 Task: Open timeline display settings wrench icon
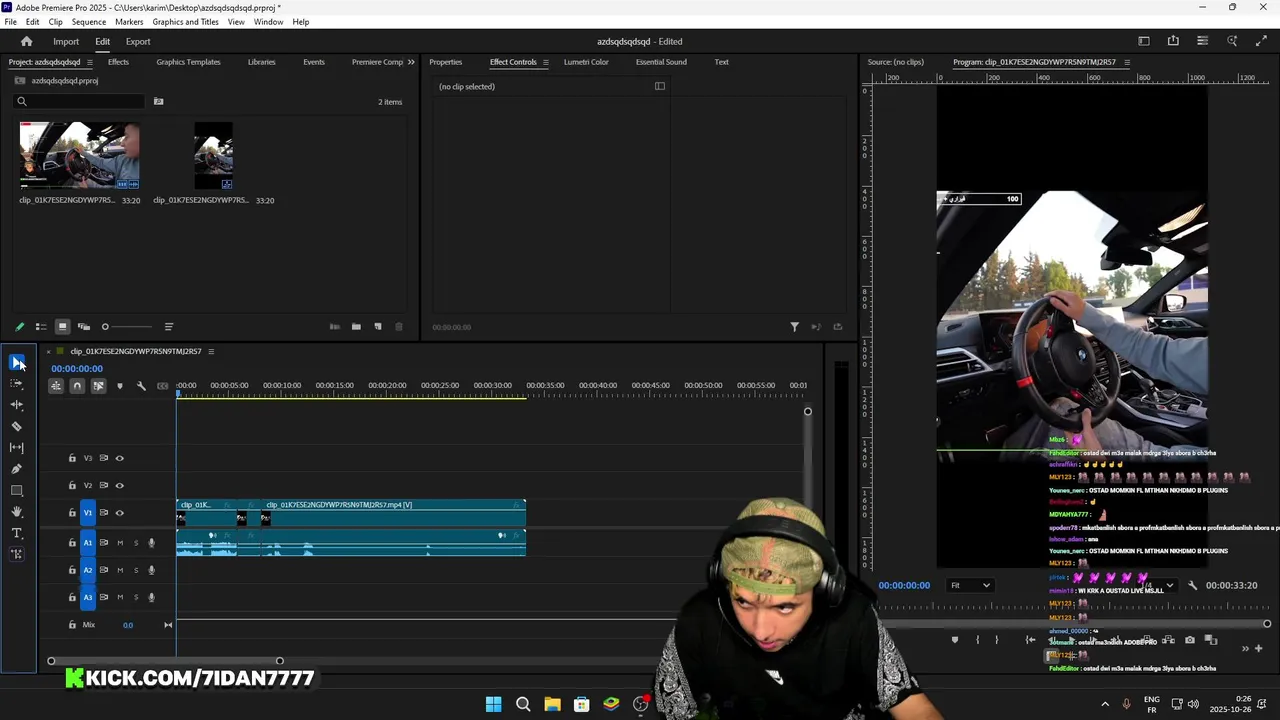(x=141, y=386)
